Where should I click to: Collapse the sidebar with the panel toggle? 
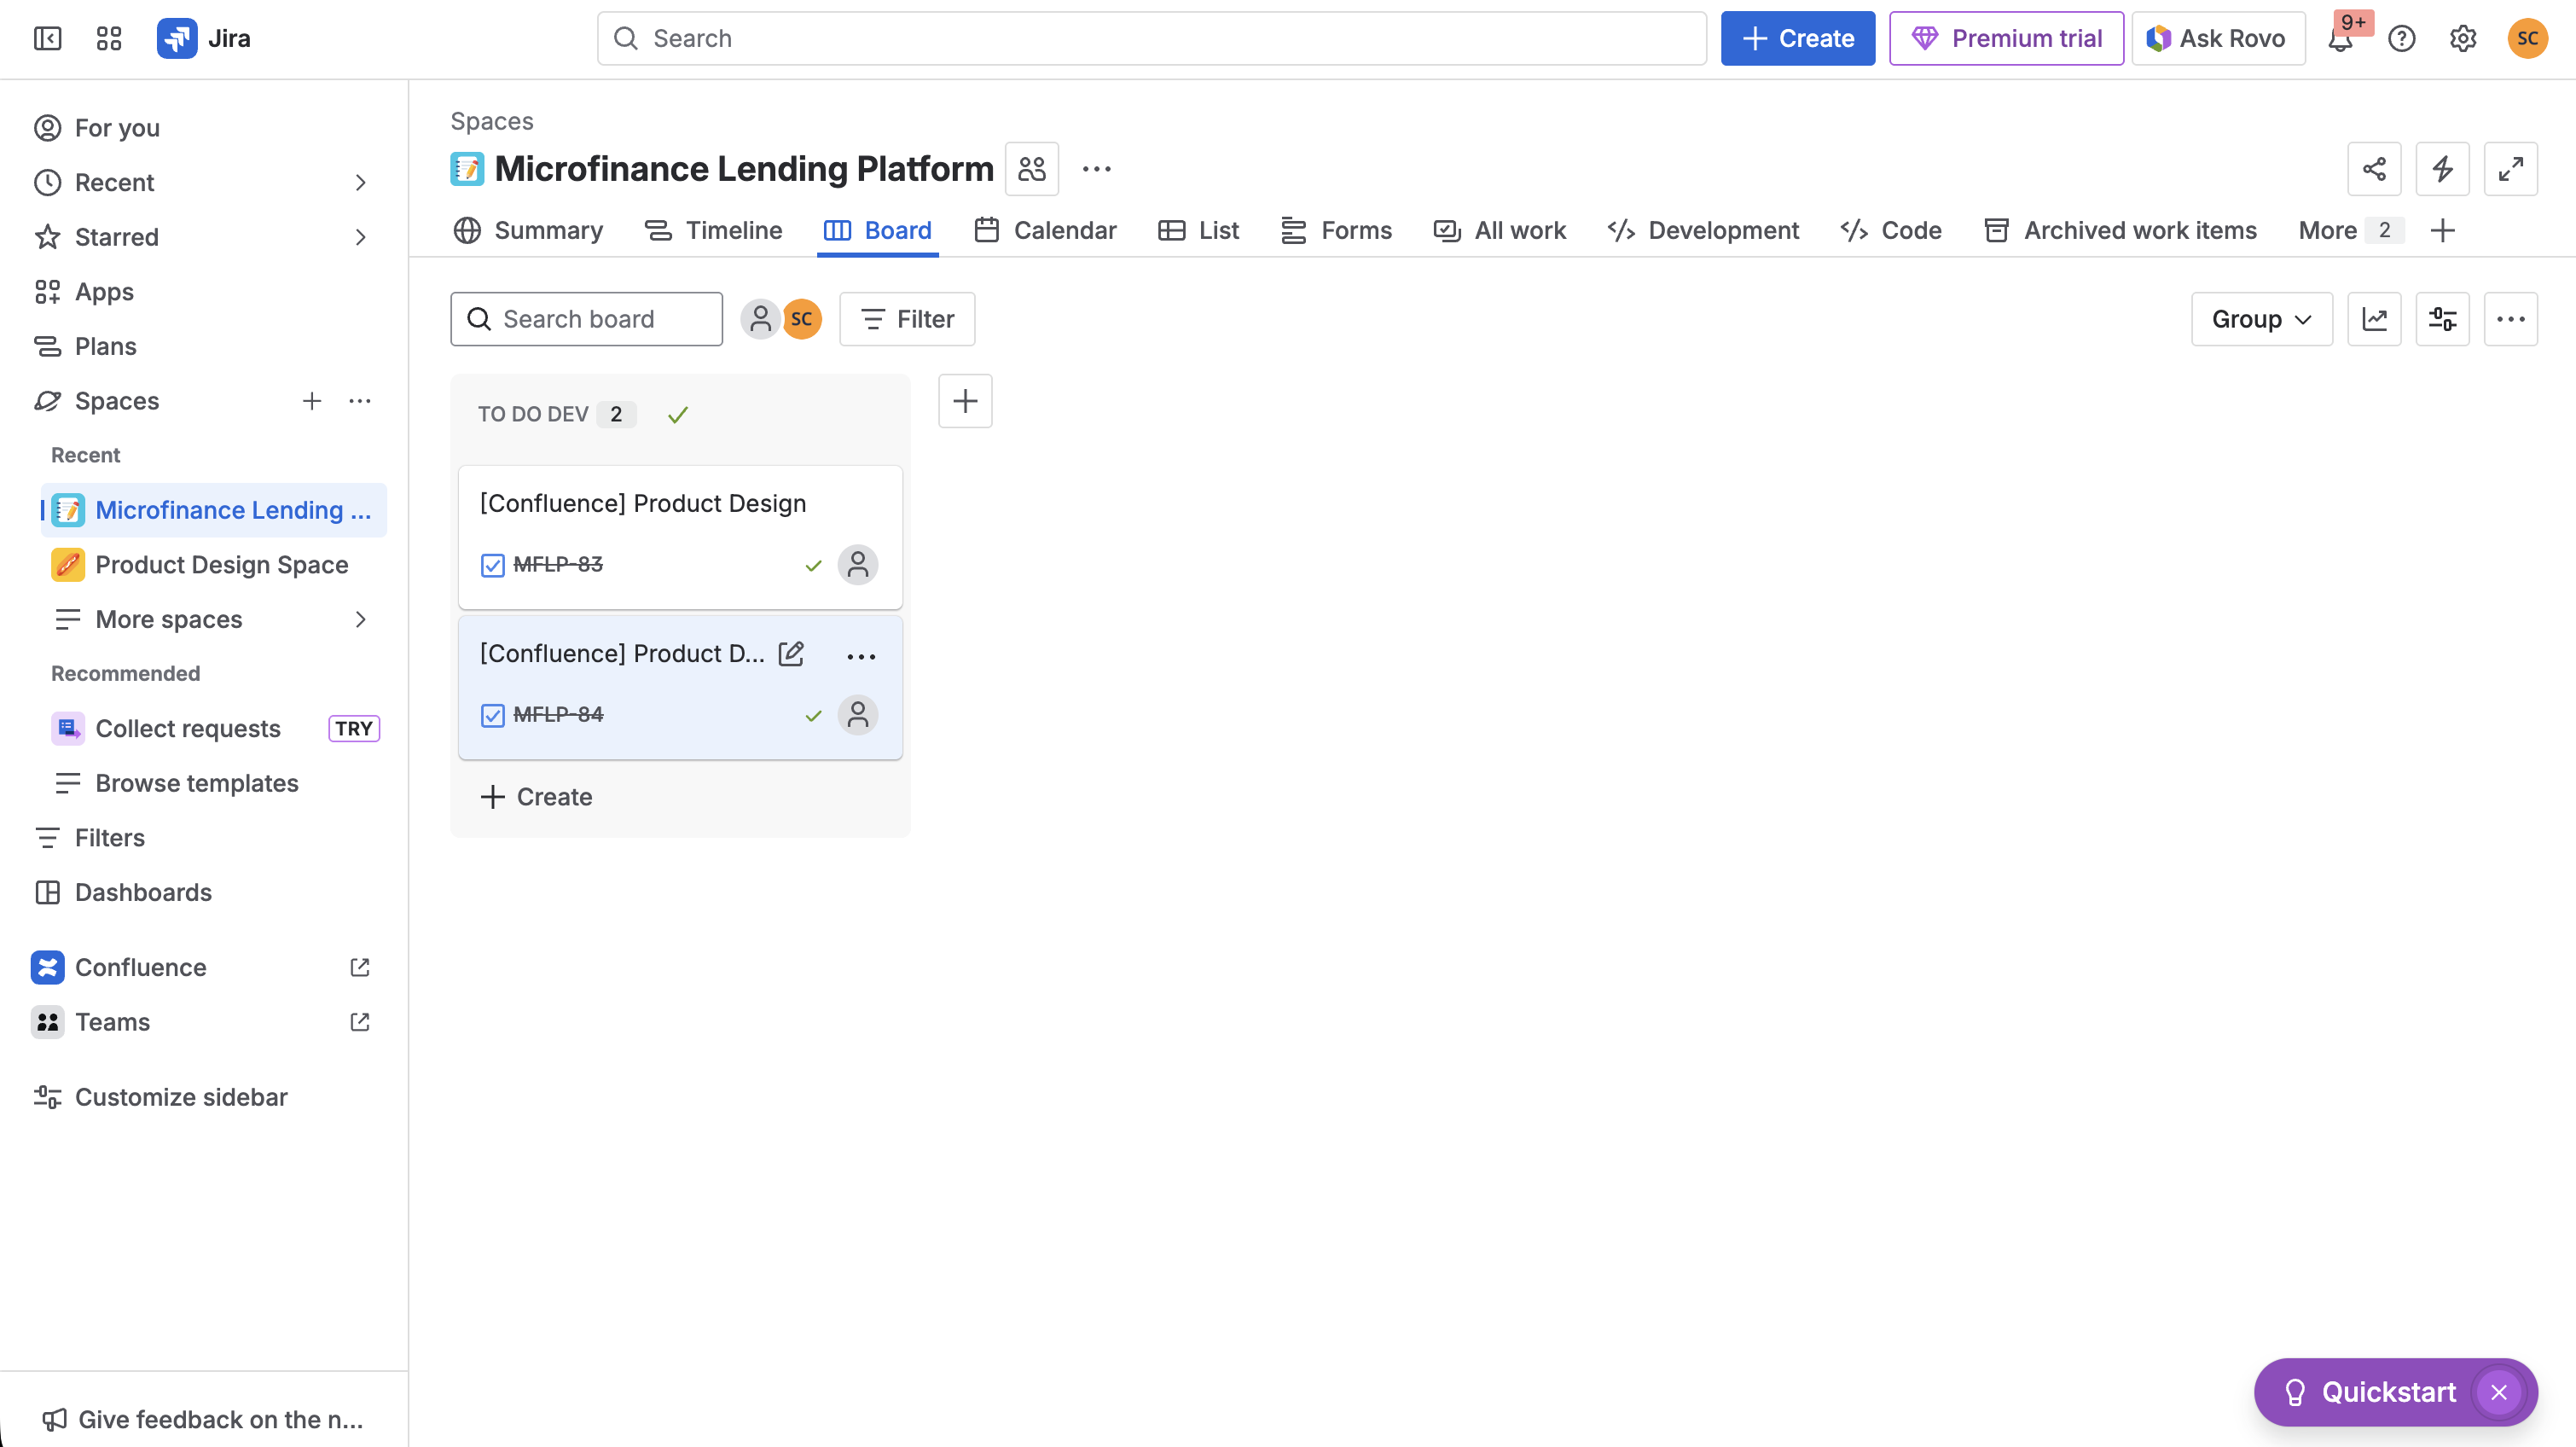pos(47,39)
